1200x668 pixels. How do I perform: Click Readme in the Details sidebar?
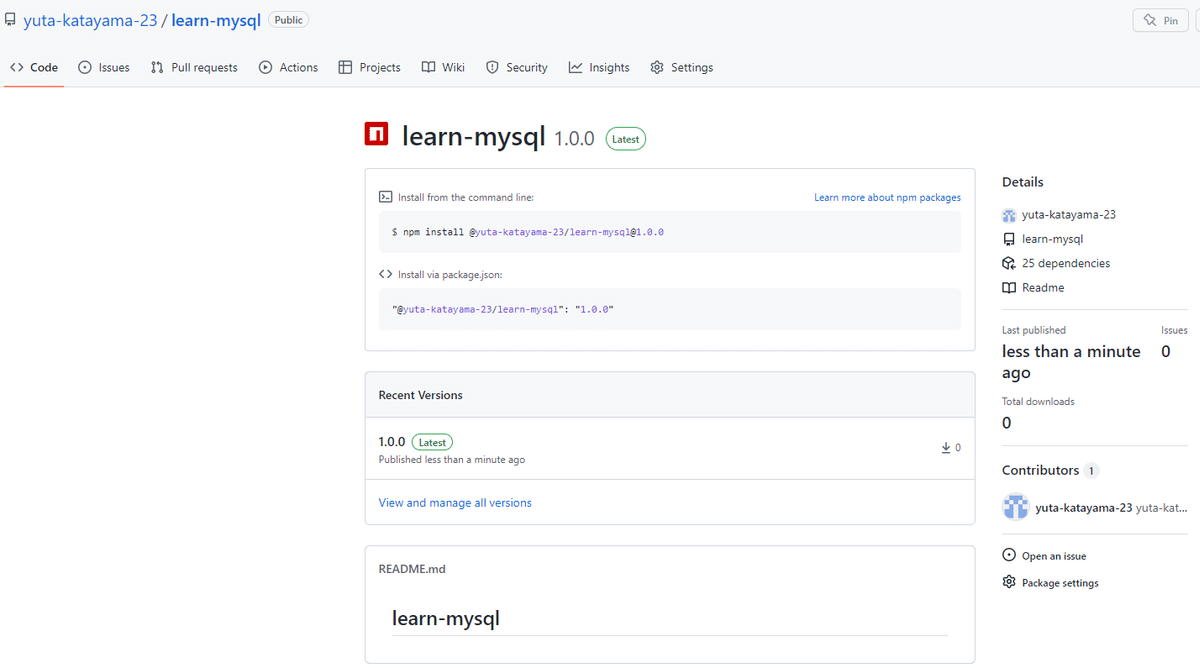pyautogui.click(x=1042, y=287)
